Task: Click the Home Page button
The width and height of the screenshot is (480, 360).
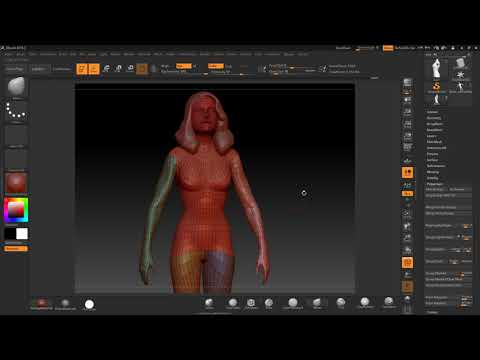Action: click(x=15, y=69)
